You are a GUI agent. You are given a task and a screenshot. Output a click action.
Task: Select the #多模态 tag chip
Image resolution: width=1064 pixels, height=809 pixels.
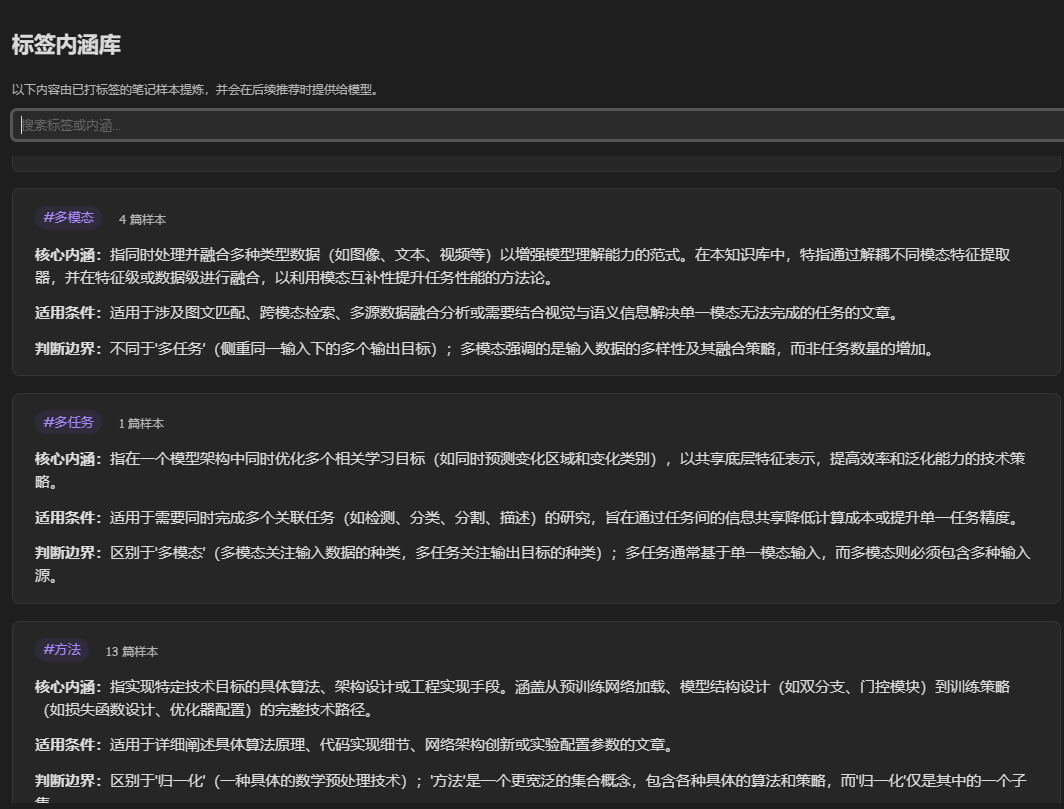pos(69,217)
